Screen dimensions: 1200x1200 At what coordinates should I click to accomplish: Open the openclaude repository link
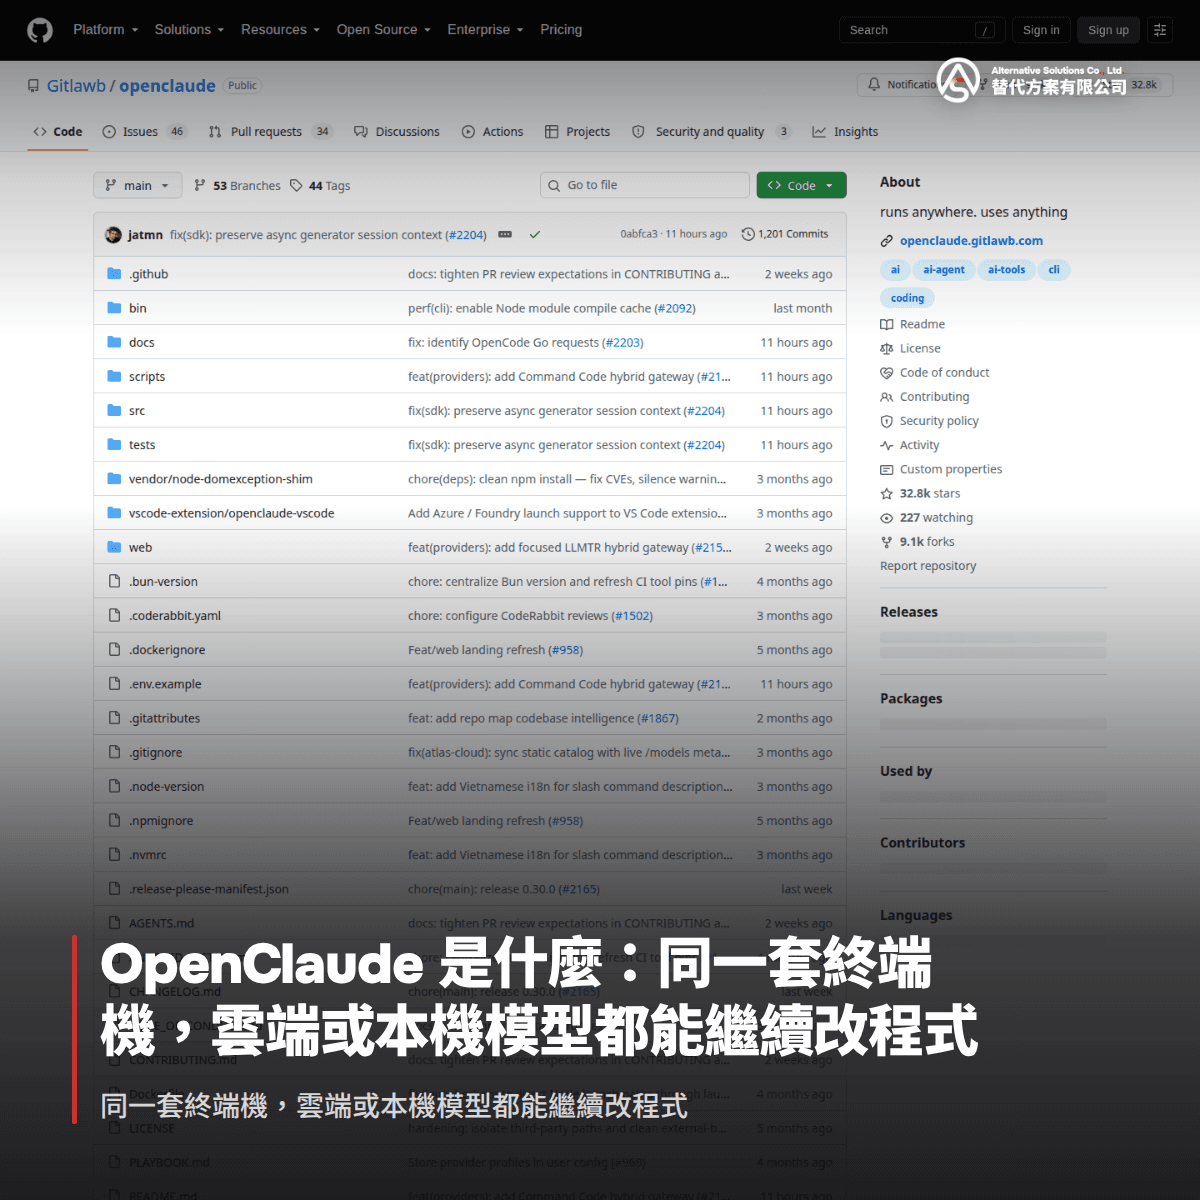point(167,86)
